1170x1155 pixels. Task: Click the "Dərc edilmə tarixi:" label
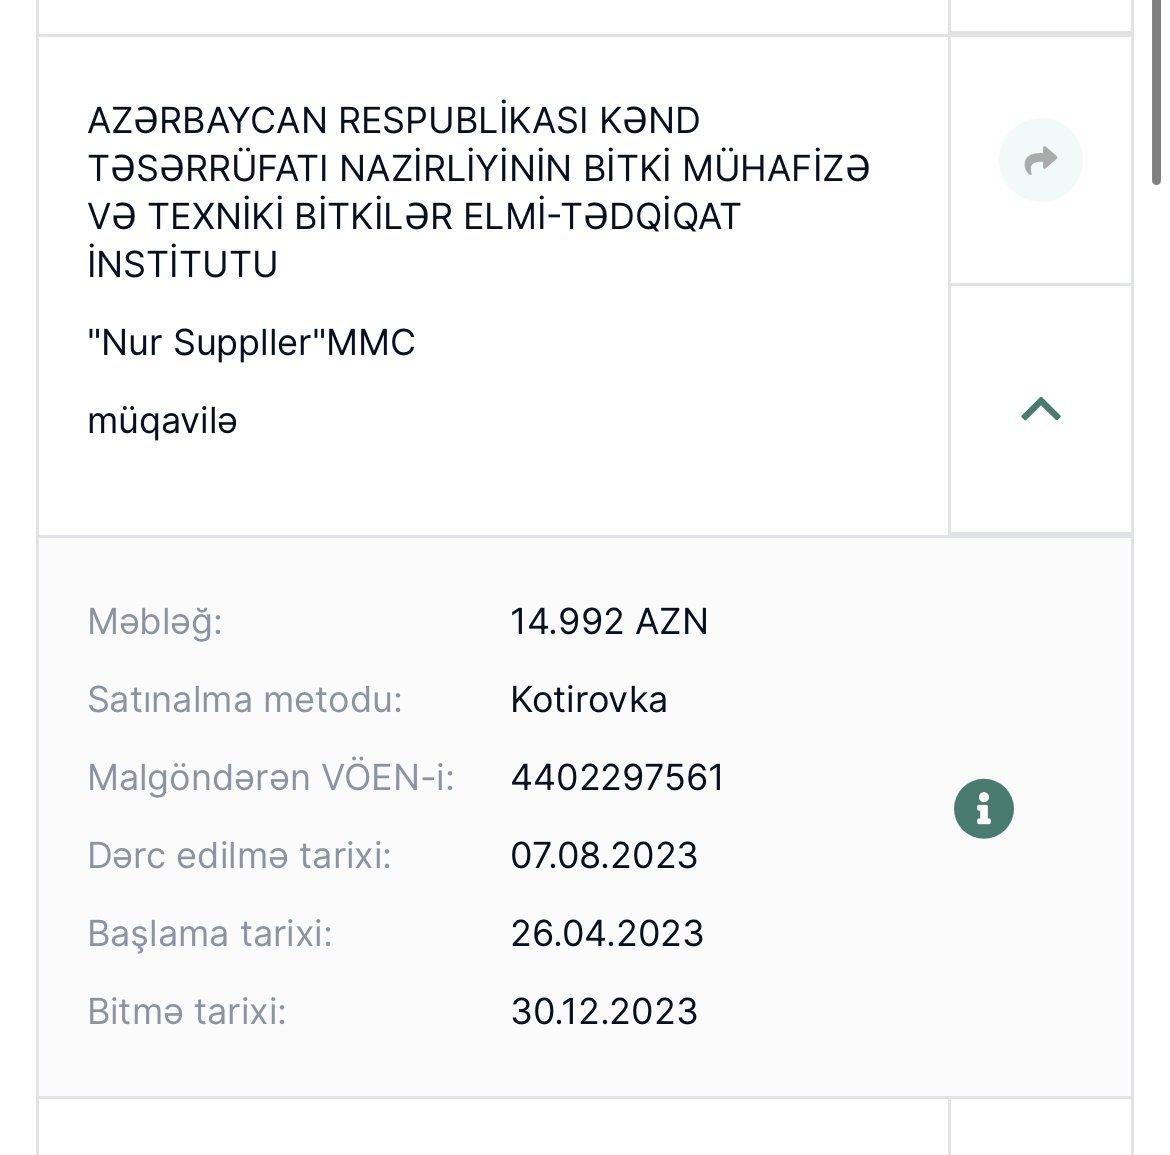pyautogui.click(x=239, y=856)
